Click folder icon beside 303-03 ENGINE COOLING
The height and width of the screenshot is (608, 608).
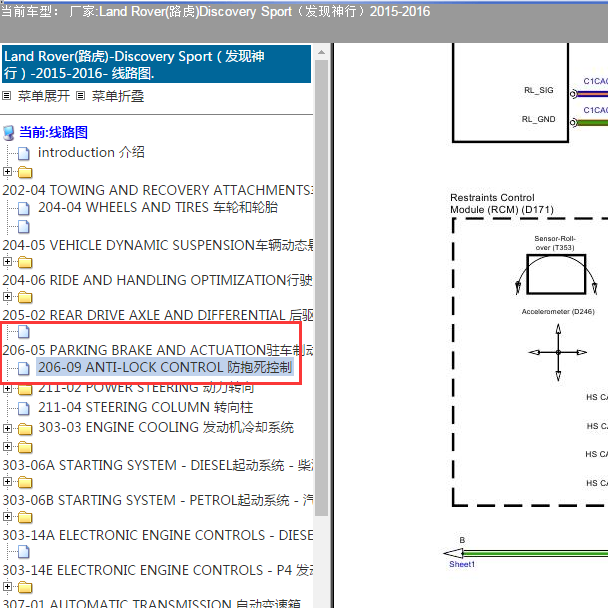coord(25,429)
